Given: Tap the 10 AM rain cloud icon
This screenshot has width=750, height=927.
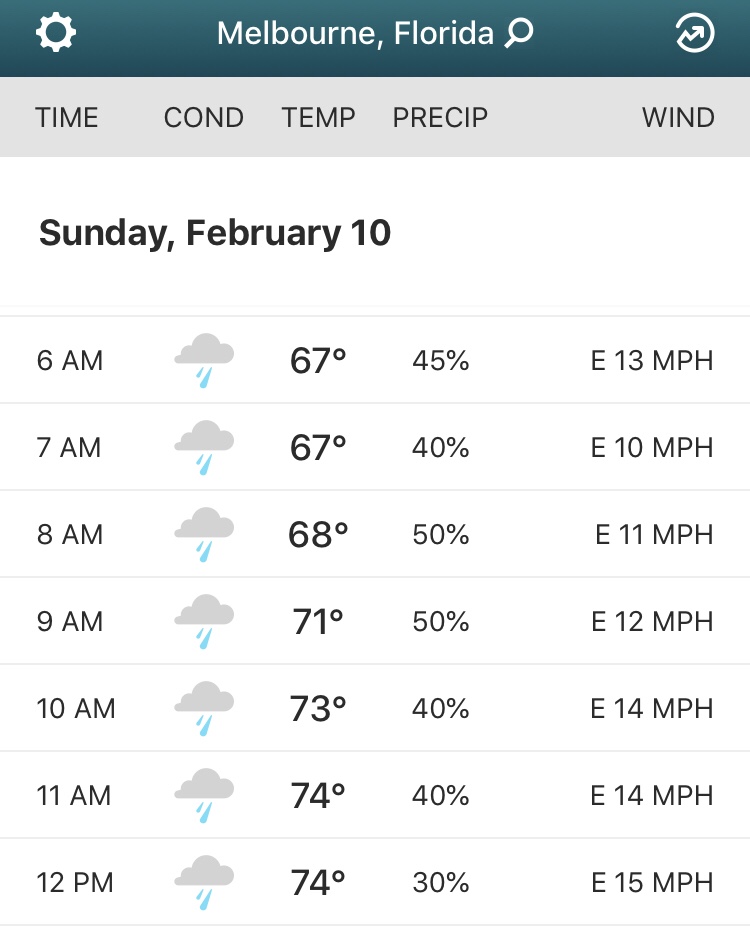Looking at the screenshot, I should point(204,709).
